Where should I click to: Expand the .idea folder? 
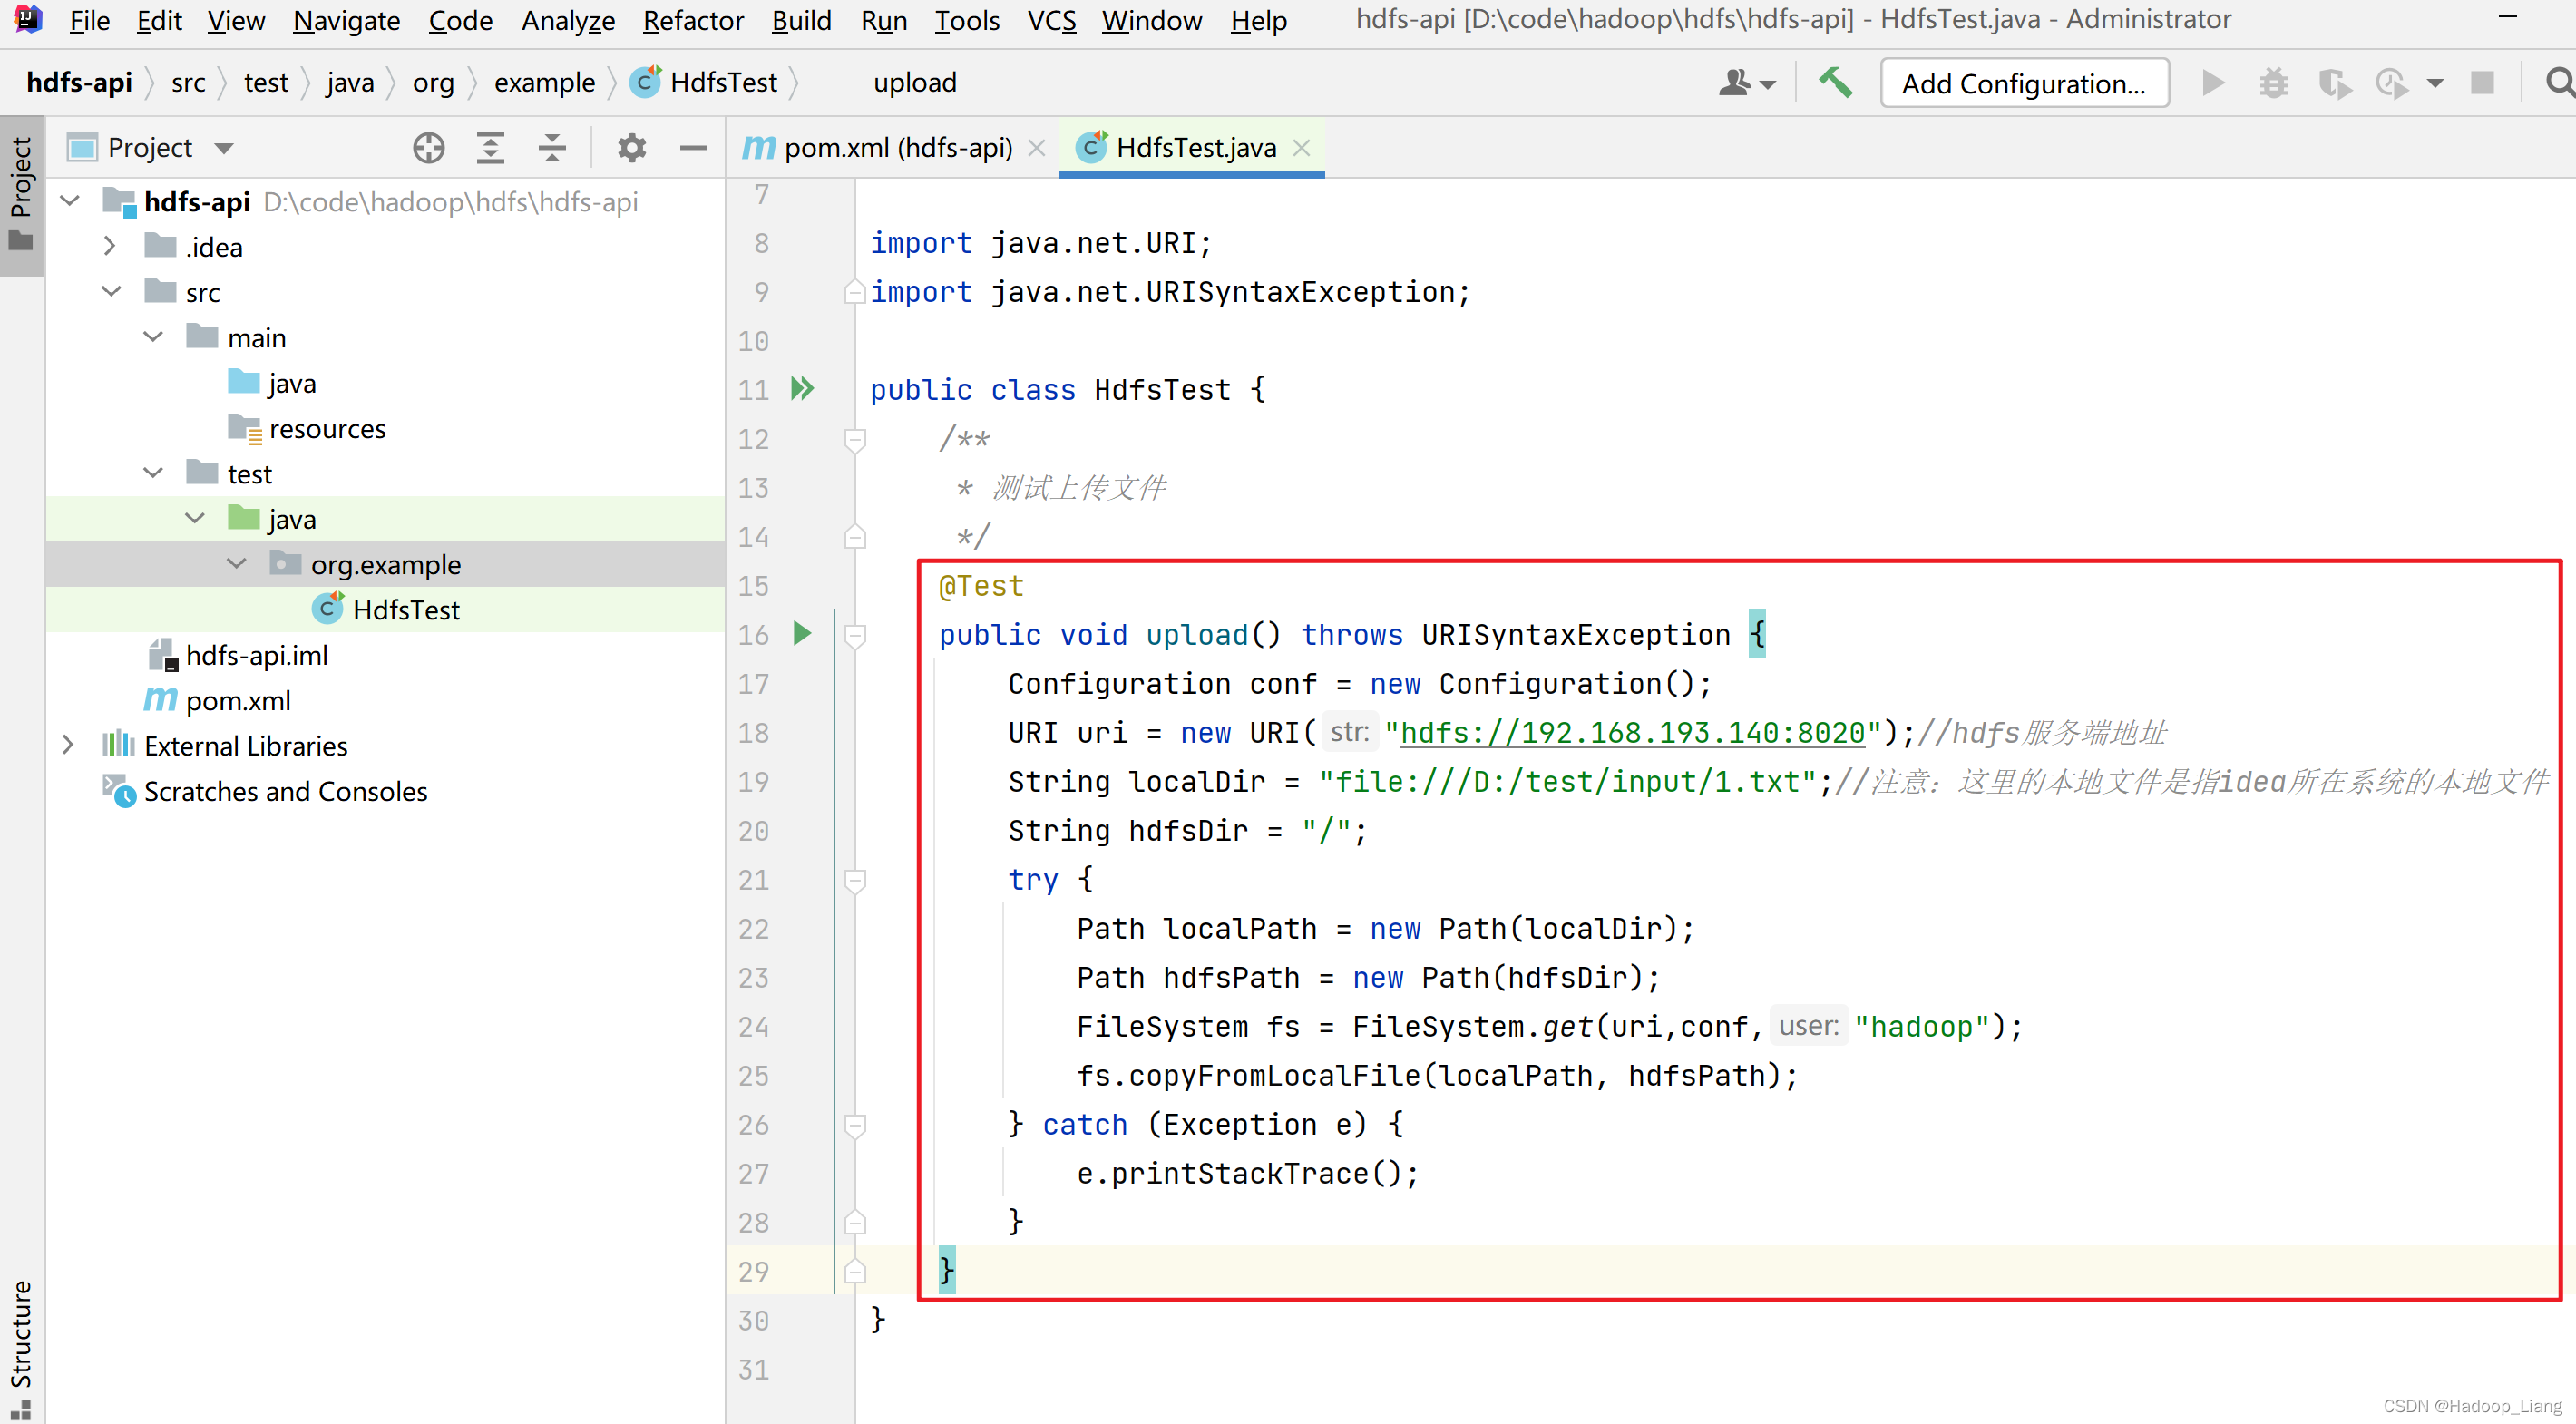point(110,246)
